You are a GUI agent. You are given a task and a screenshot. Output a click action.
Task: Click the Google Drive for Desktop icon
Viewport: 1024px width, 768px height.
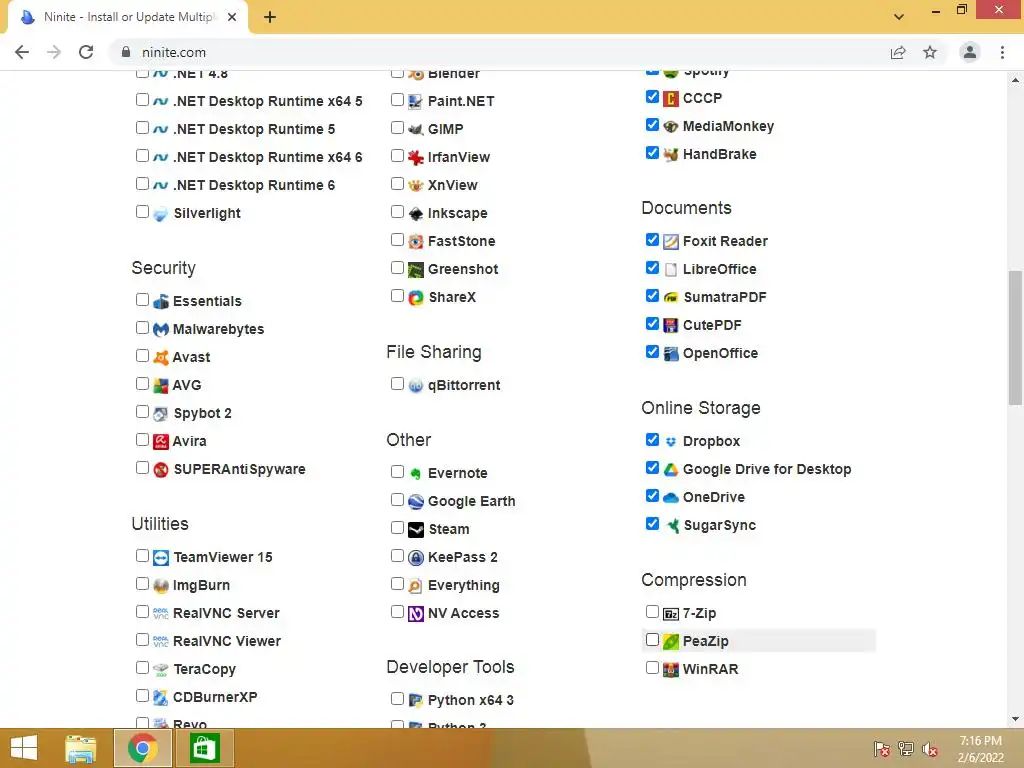pos(671,470)
